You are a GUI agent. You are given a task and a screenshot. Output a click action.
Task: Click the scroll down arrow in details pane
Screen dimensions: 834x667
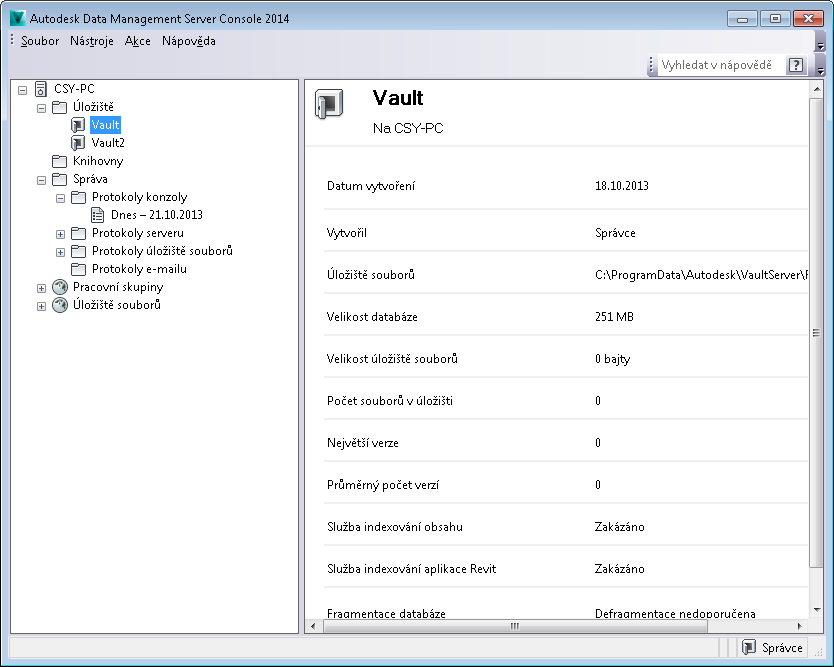pyautogui.click(x=816, y=610)
